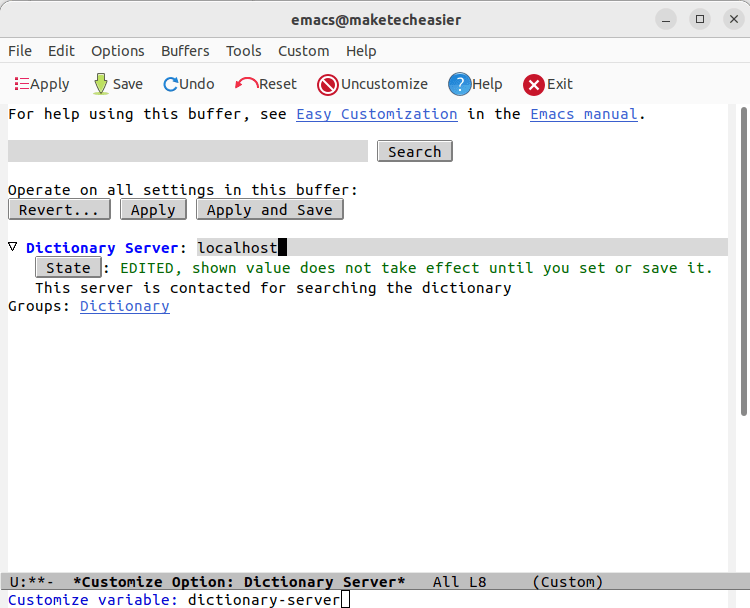The image size is (750, 608).
Task: Open Help from the toolbar
Action: (475, 84)
